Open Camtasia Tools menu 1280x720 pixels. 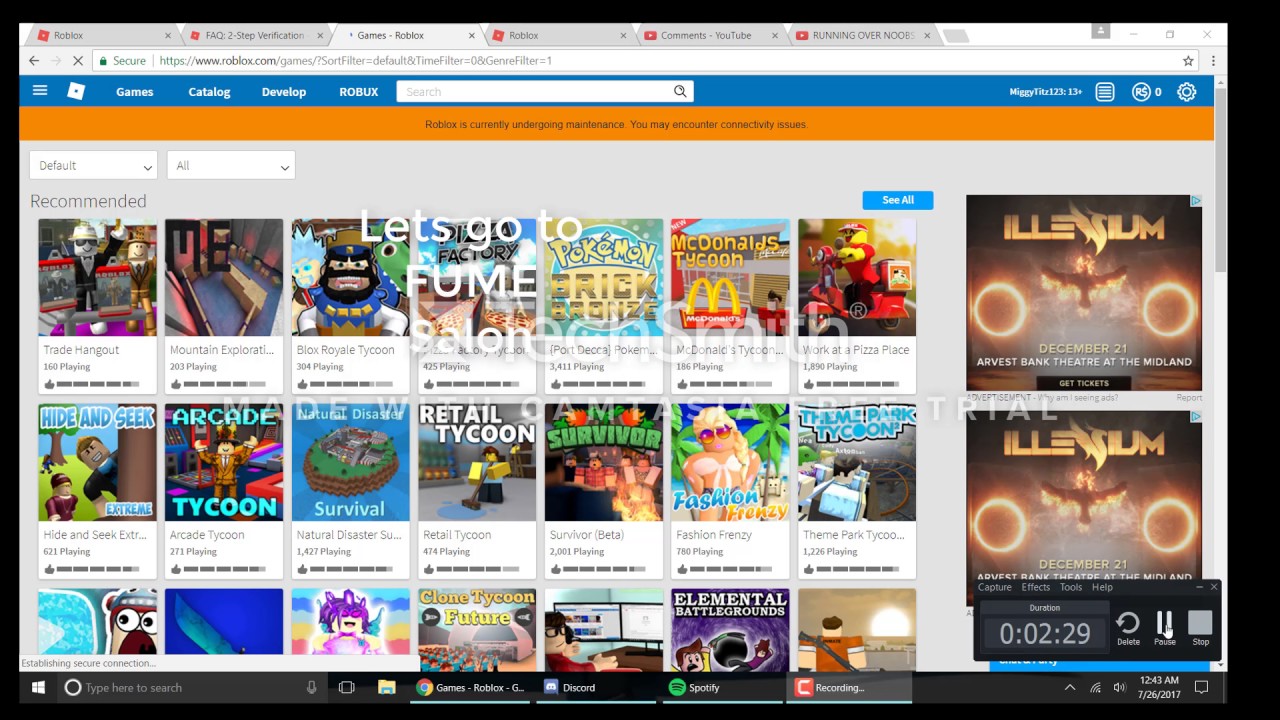pos(1071,587)
